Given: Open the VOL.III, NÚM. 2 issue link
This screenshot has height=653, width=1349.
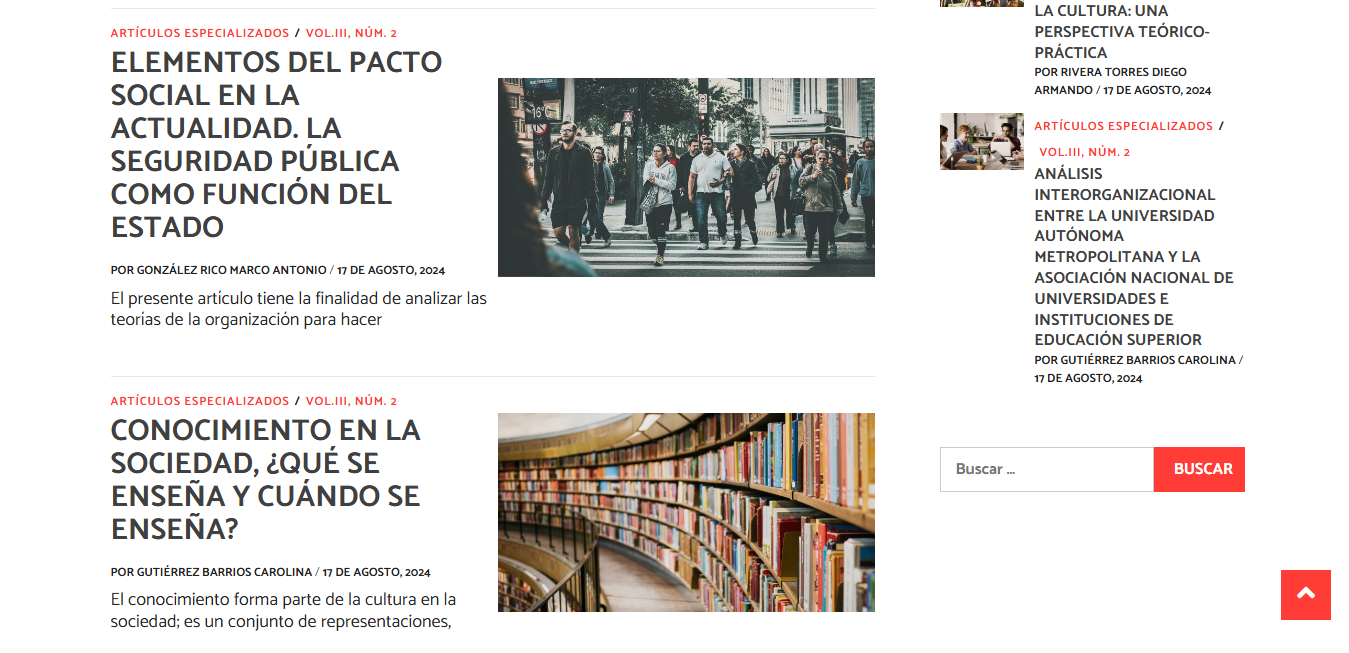Looking at the screenshot, I should point(352,32).
